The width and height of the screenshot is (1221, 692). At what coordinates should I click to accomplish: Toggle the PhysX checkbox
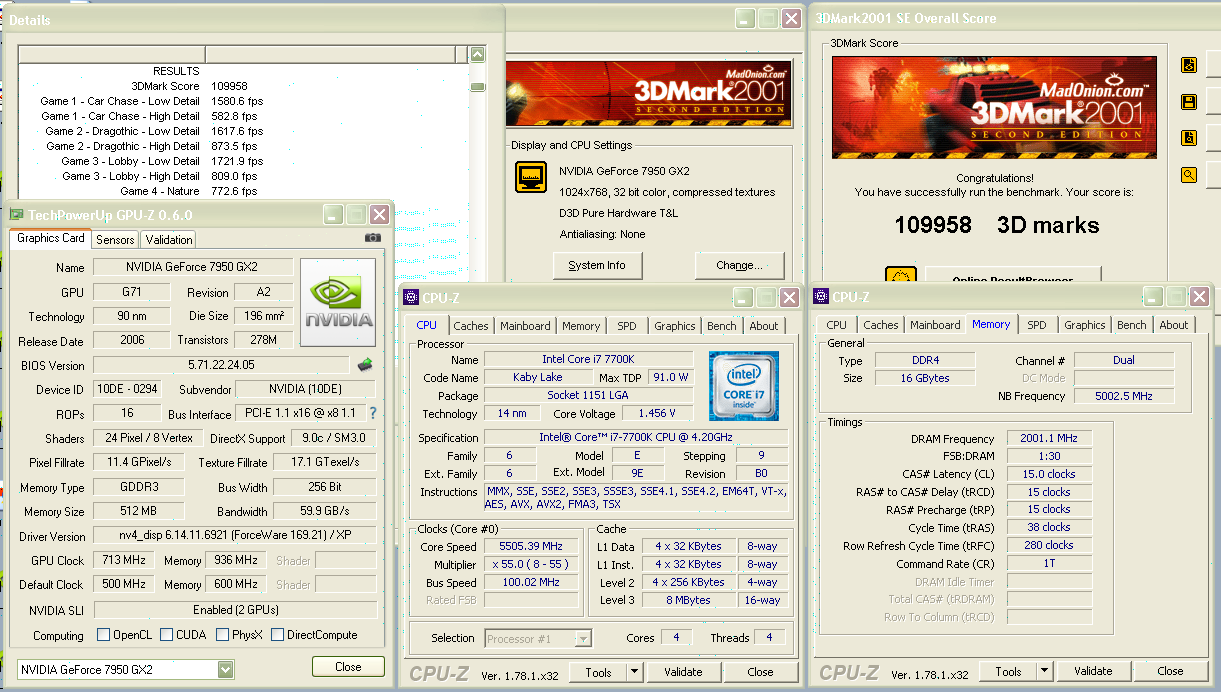click(221, 635)
